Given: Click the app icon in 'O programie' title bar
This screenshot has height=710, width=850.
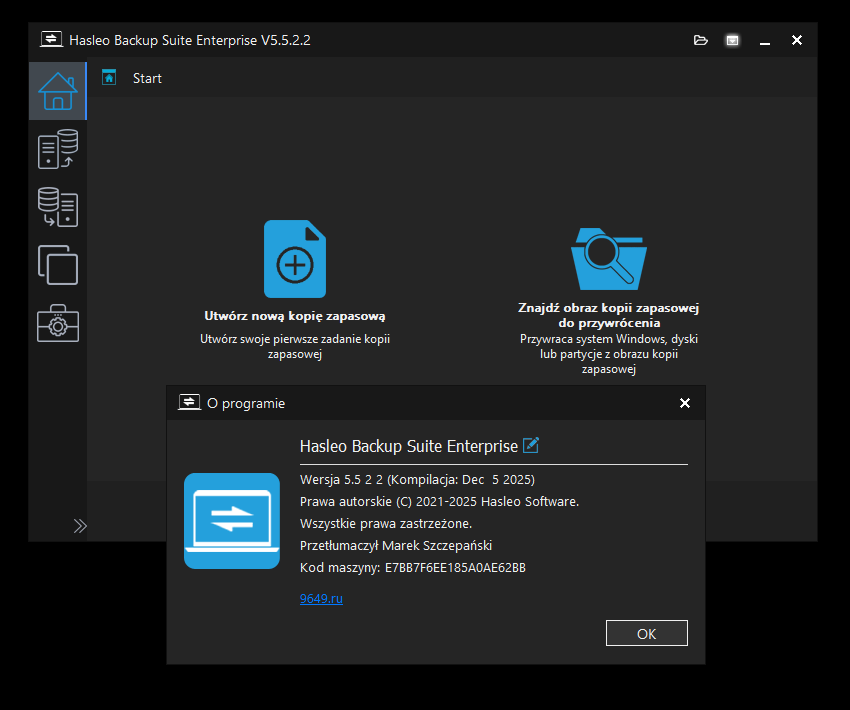Looking at the screenshot, I should [189, 402].
